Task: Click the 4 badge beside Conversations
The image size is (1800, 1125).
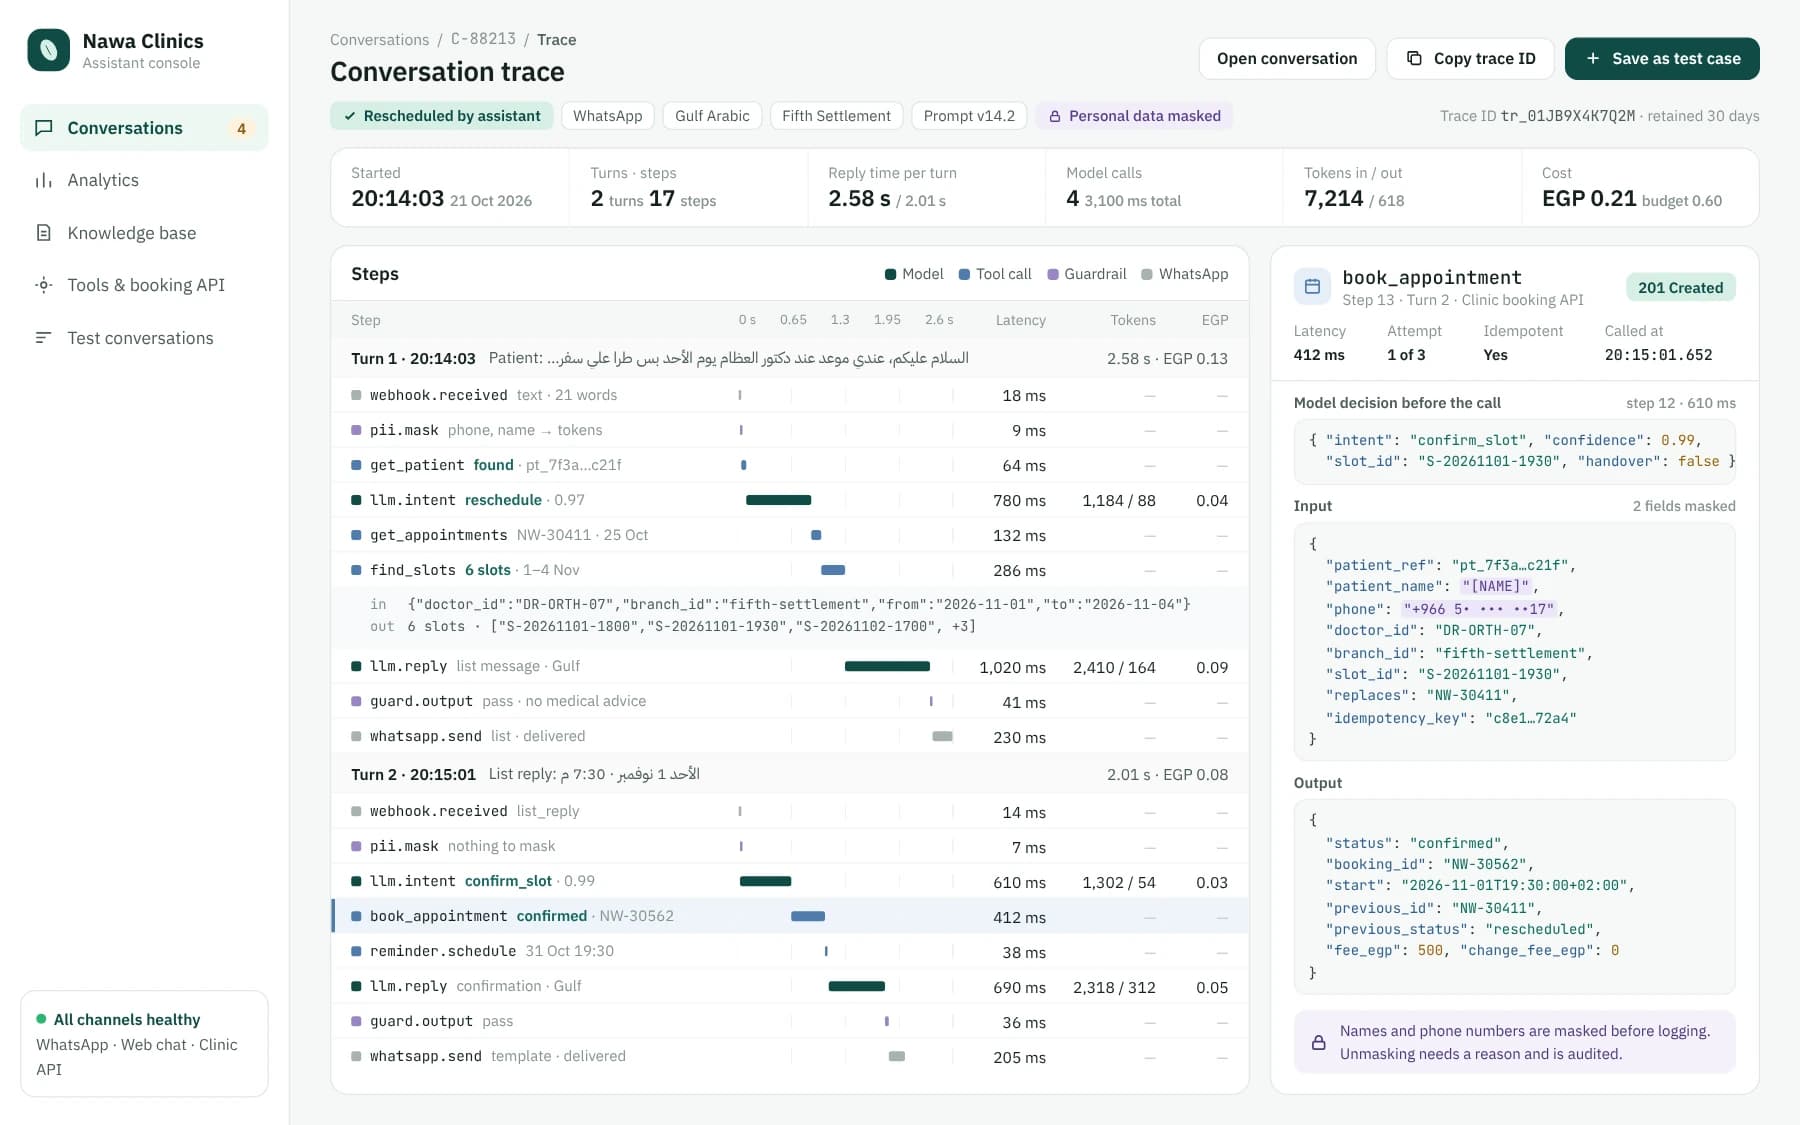Action: pos(241,128)
